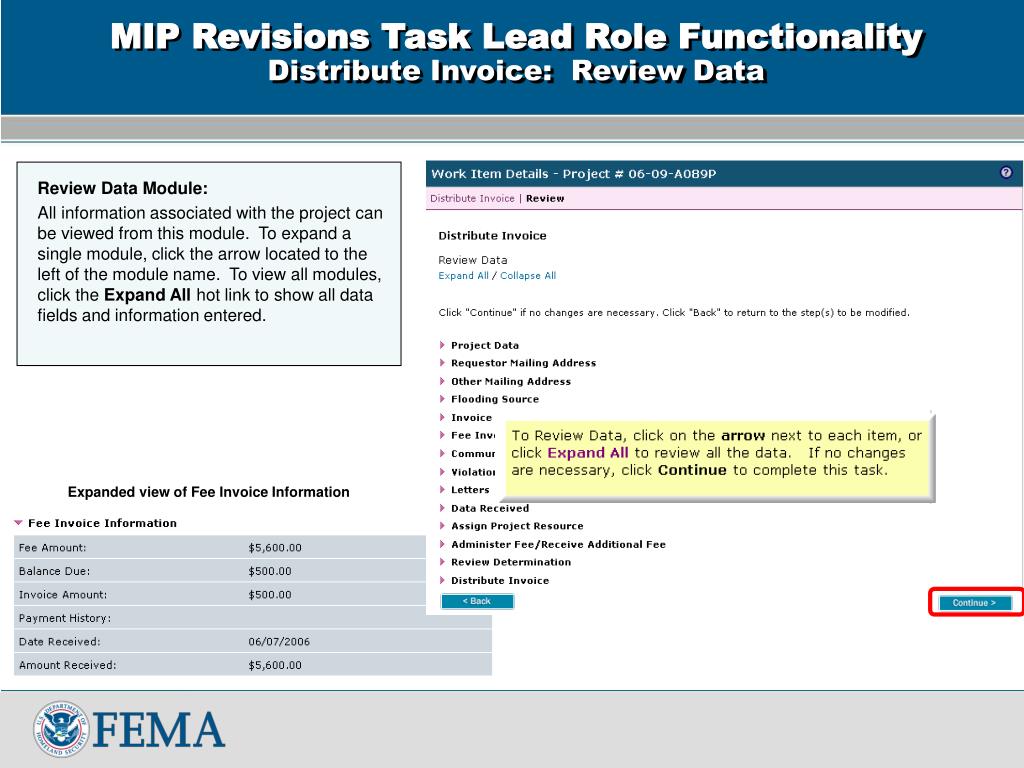This screenshot has width=1024, height=768.
Task: Click the Expand All link
Action: [463, 276]
